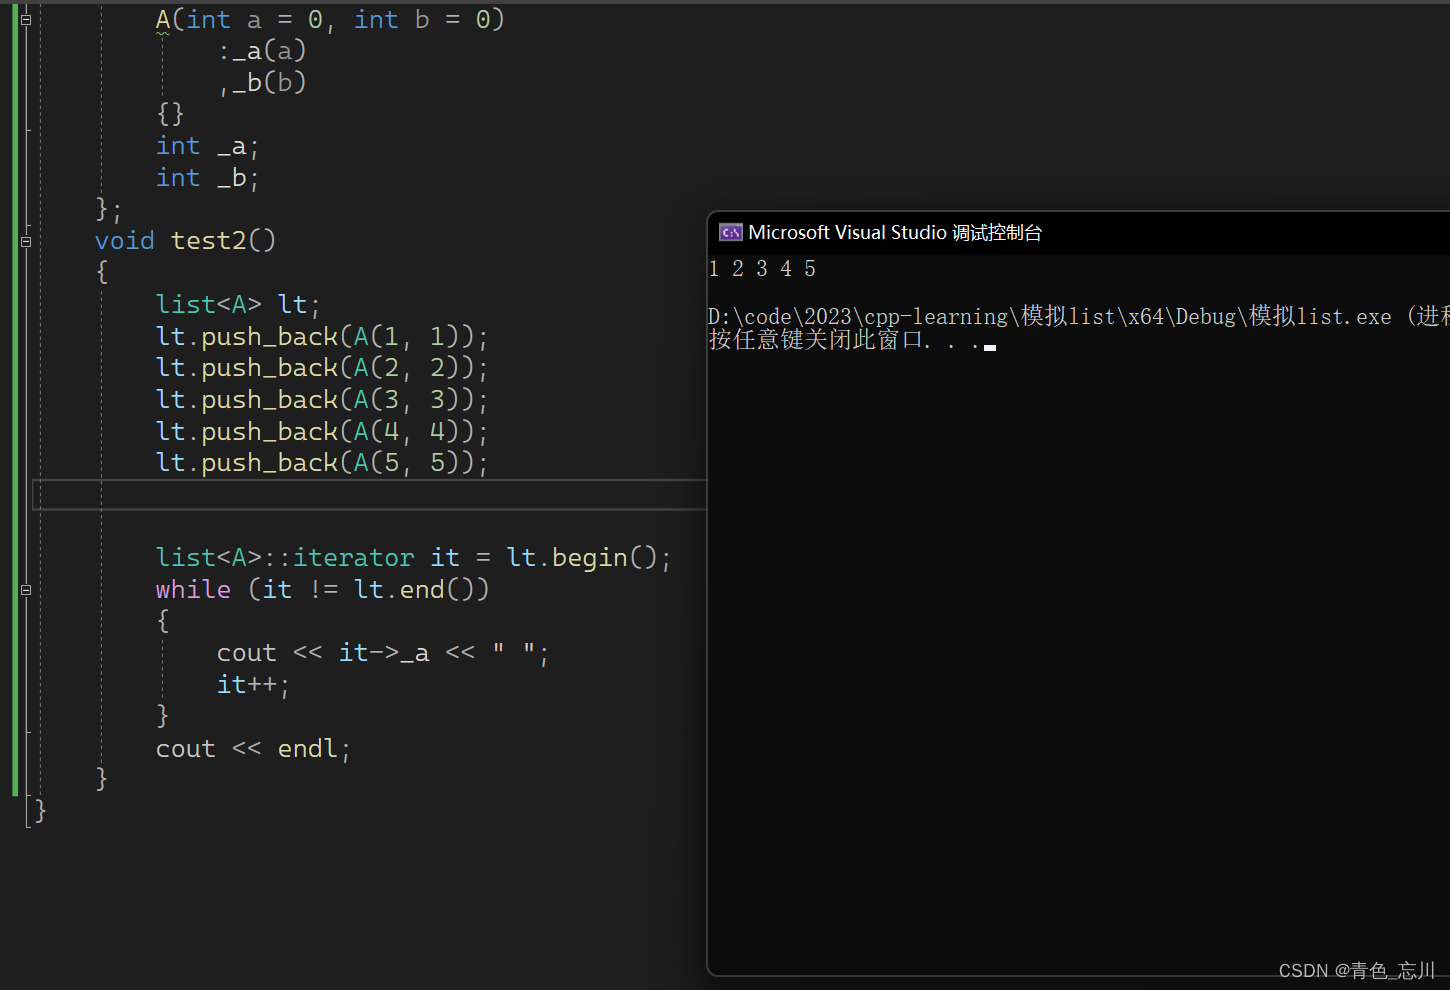Collapse the while loop code block
This screenshot has width=1450, height=990.
click(x=26, y=590)
